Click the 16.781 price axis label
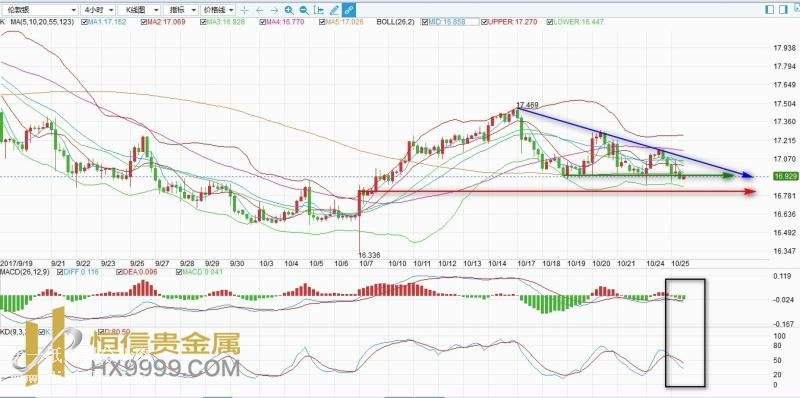Screen dimensions: 800x398 coord(785,196)
